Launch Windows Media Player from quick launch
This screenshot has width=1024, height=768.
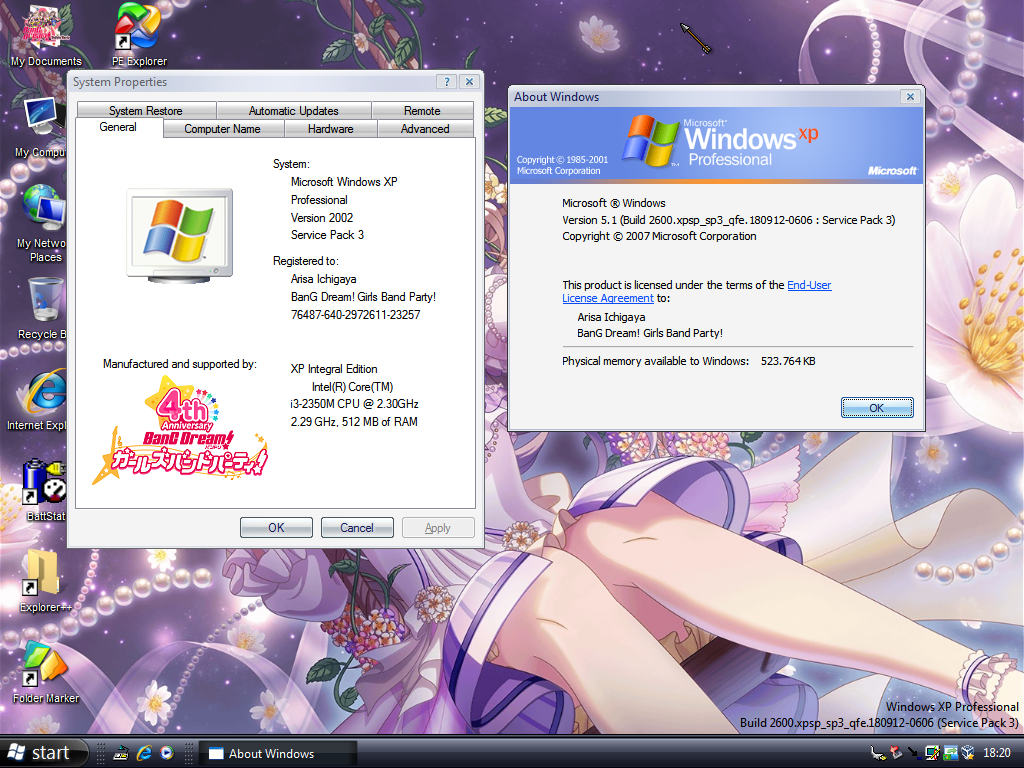coord(167,753)
